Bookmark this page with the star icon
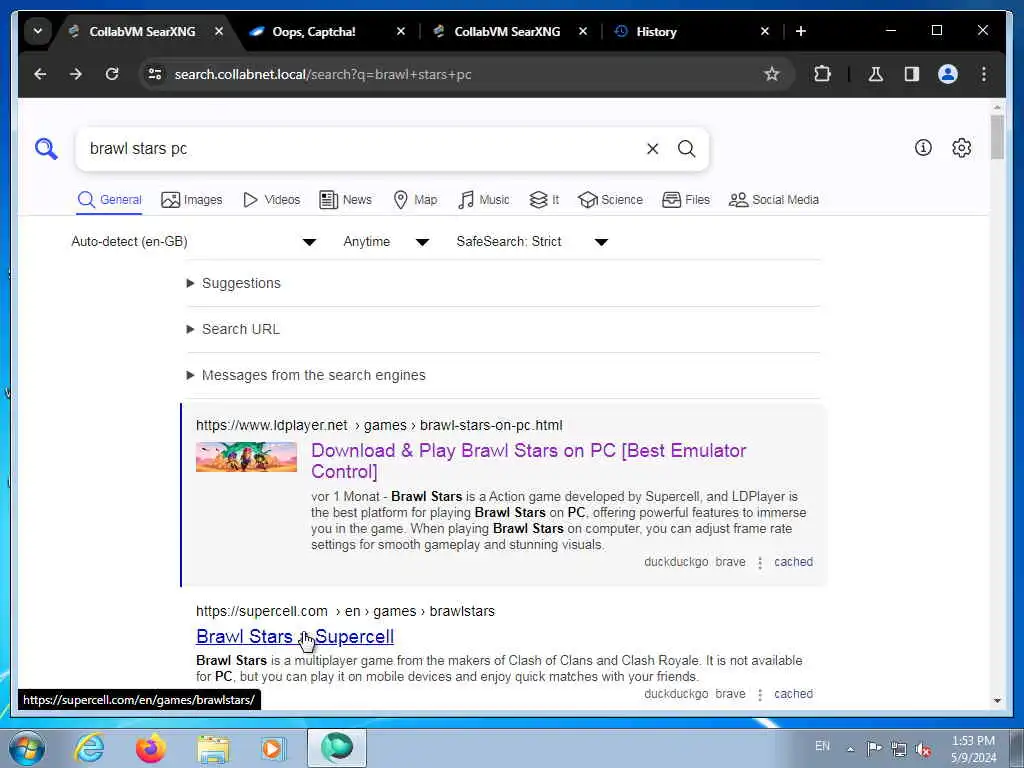 [772, 74]
